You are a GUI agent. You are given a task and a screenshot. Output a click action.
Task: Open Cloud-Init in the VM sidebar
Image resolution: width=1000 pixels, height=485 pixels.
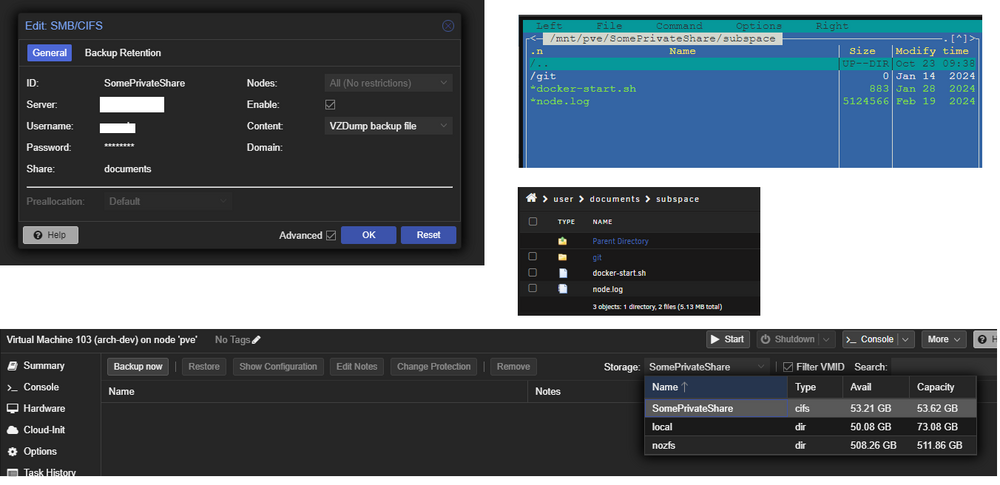click(x=44, y=430)
